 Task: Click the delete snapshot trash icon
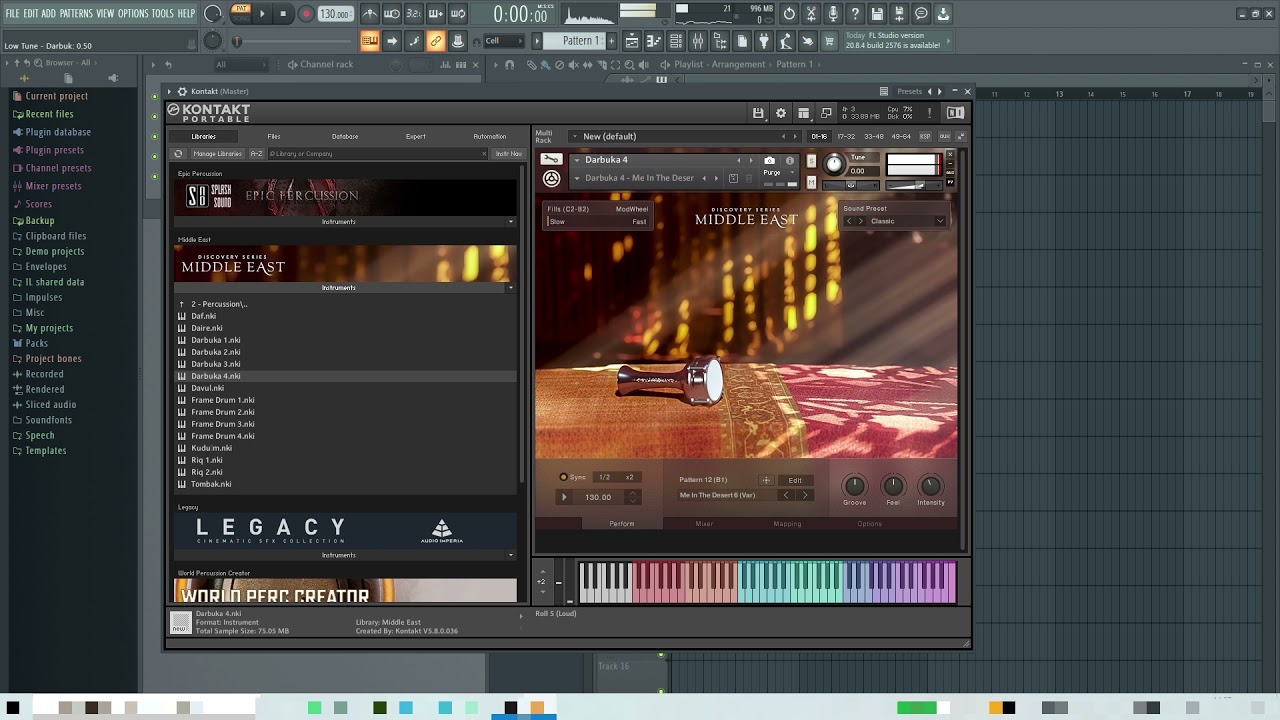[749, 178]
